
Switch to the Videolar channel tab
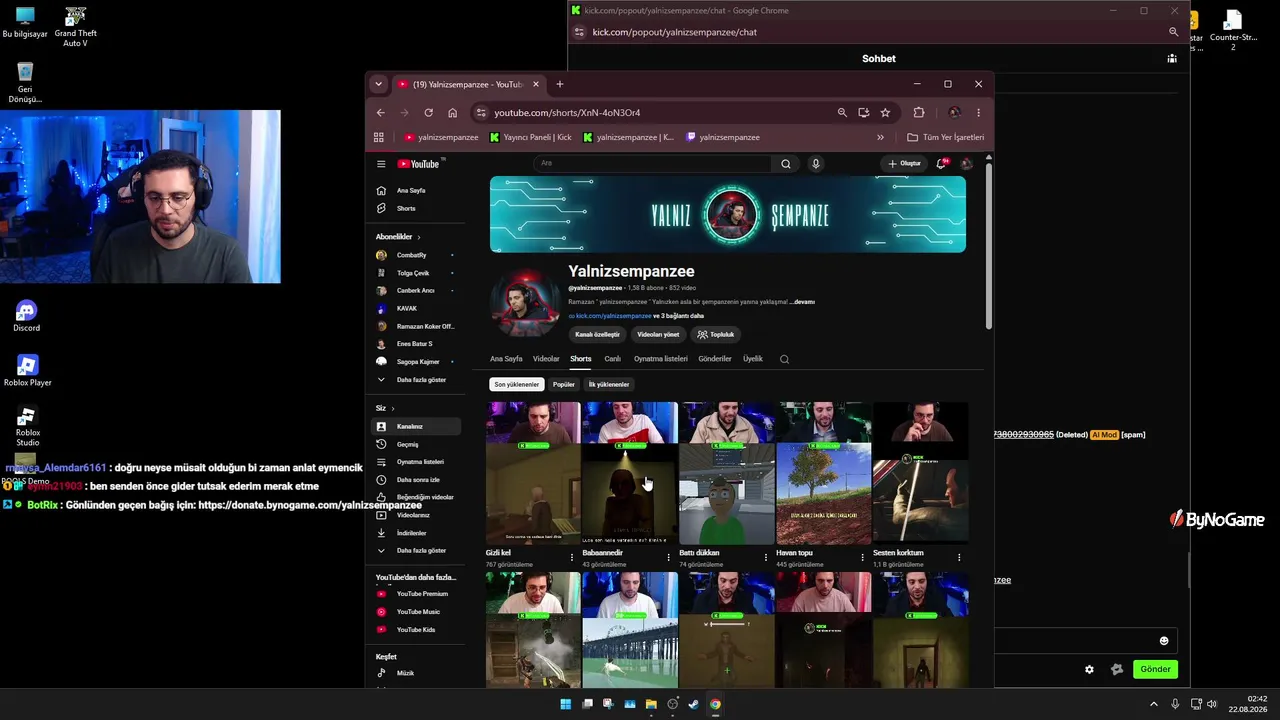click(x=546, y=359)
